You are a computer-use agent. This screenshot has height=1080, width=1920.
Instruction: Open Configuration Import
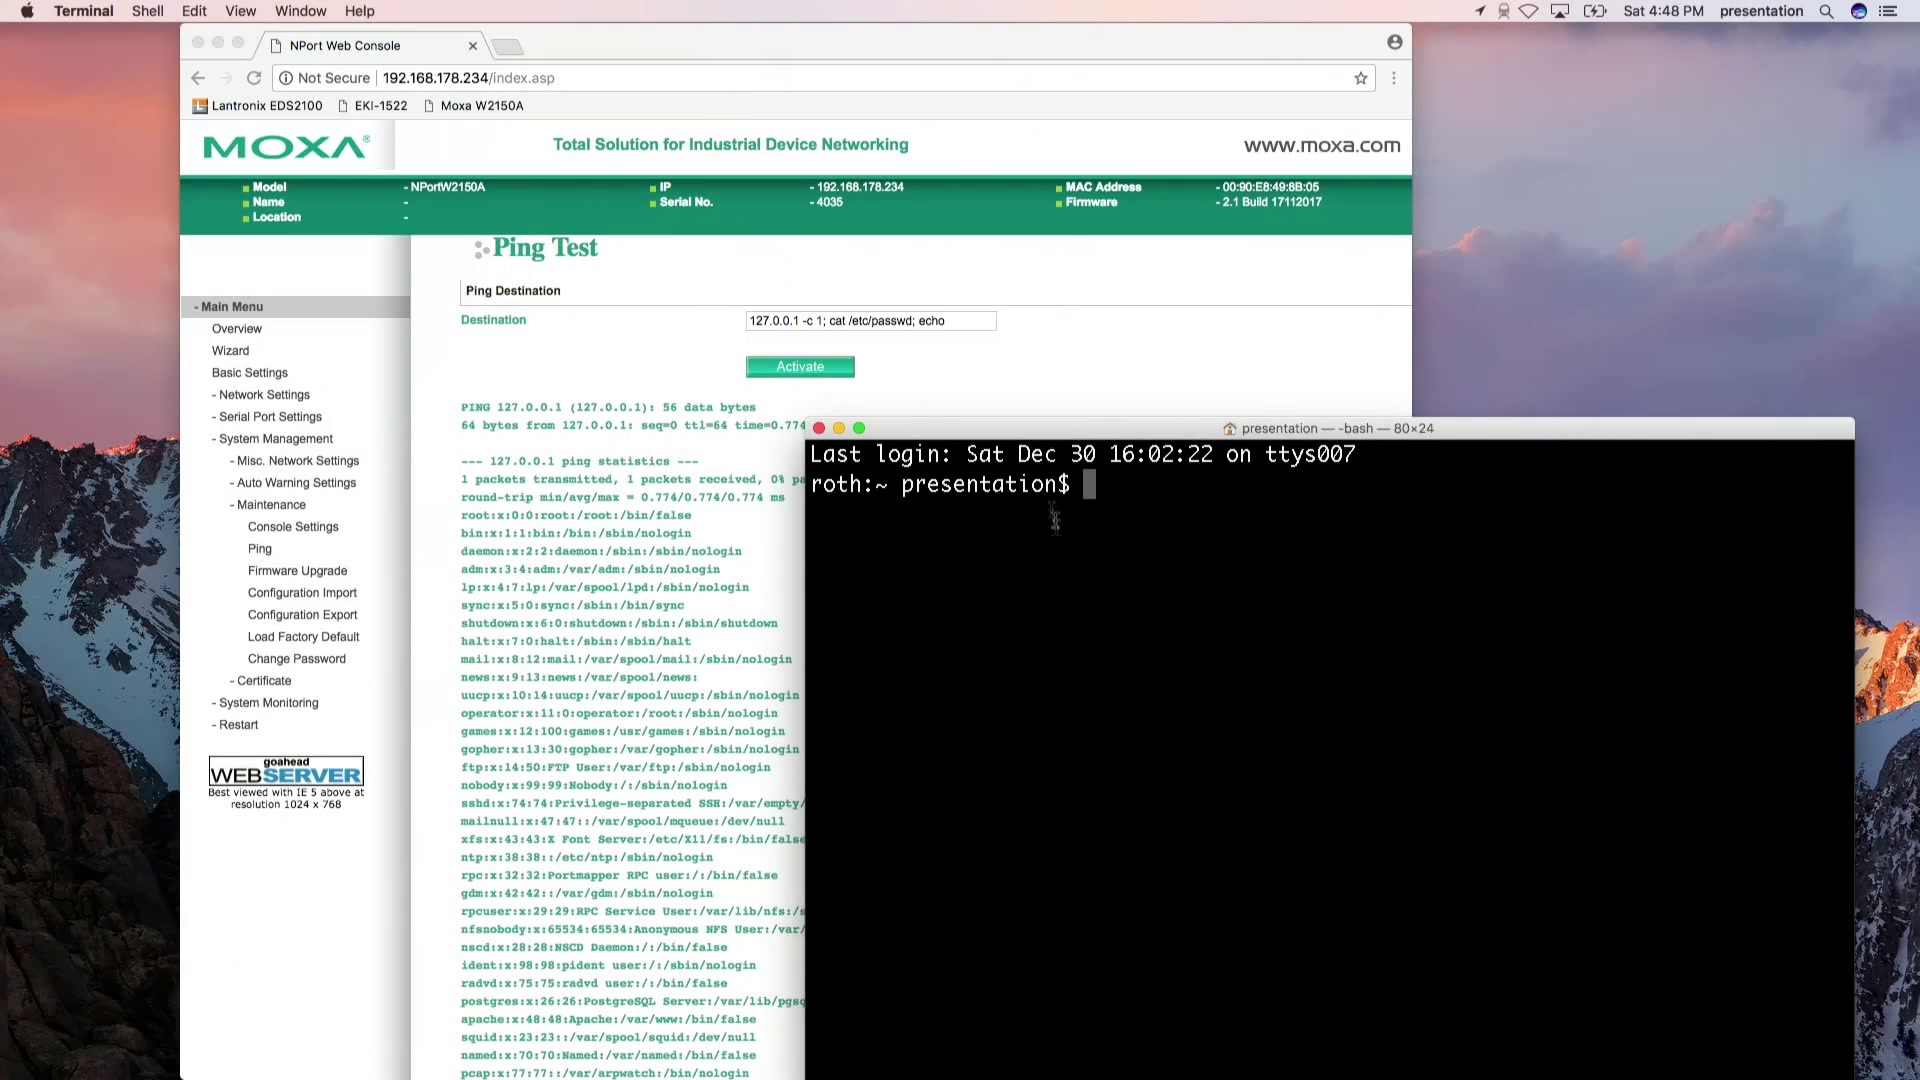tap(302, 593)
